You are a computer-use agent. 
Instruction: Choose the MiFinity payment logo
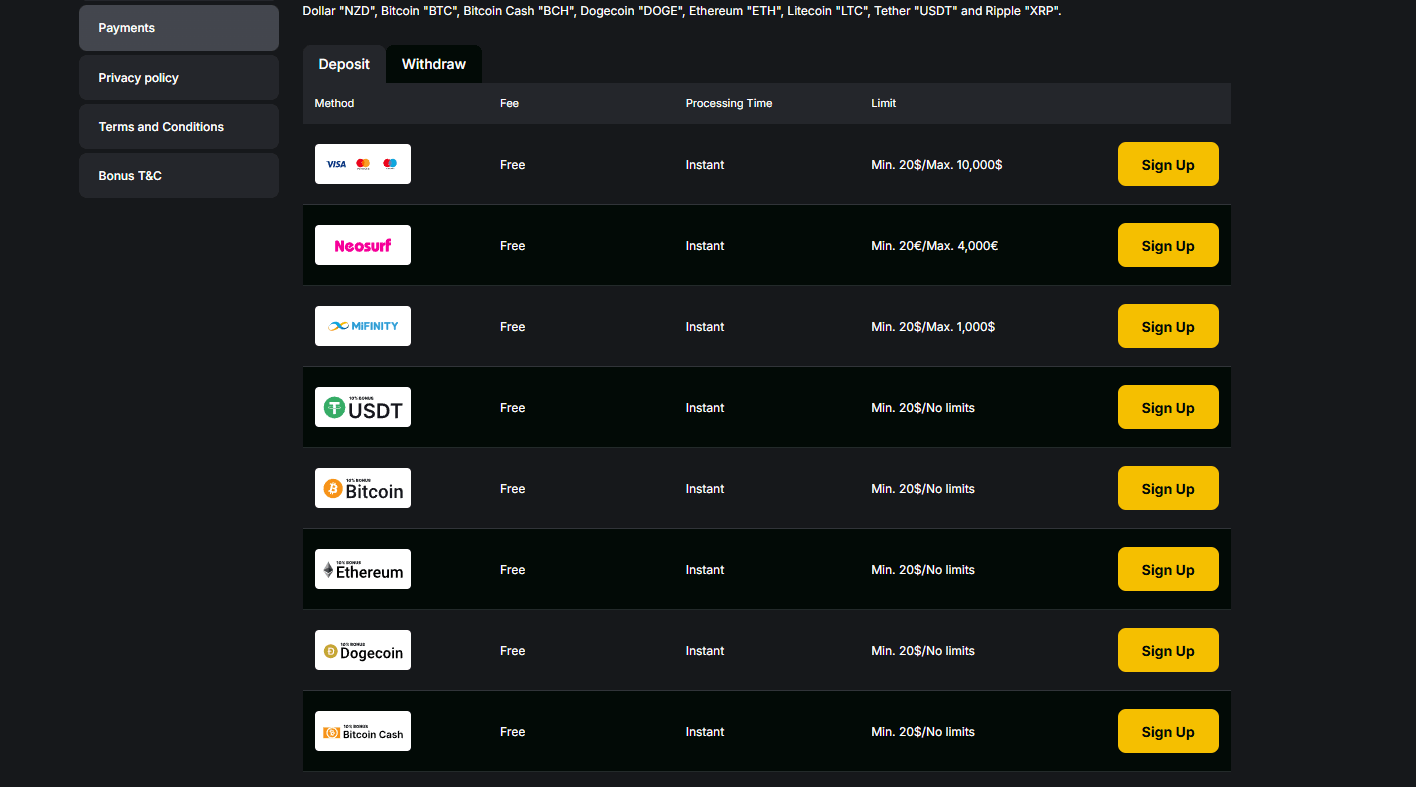(x=363, y=326)
